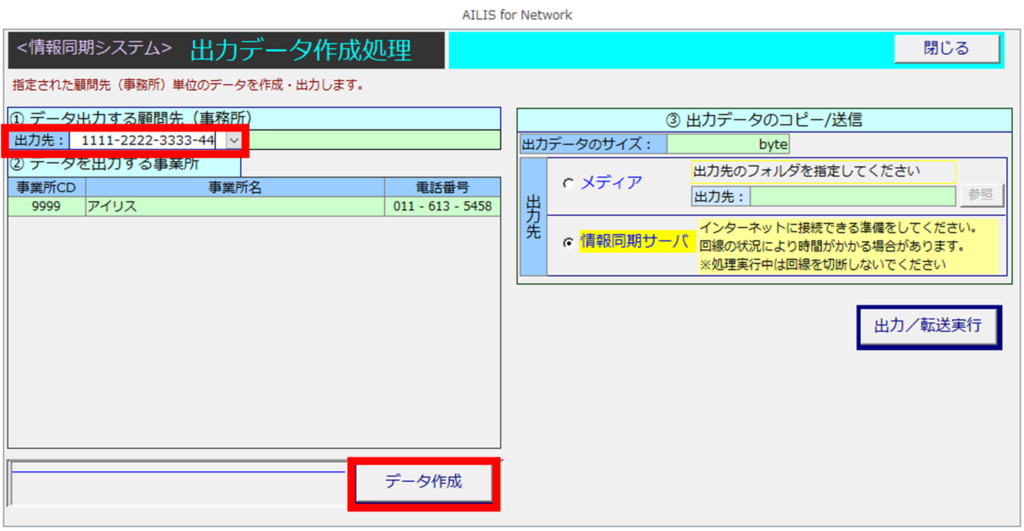Viewport: 1024px width, 531px height.
Task: Select office code cell 9999
Action: (47, 206)
